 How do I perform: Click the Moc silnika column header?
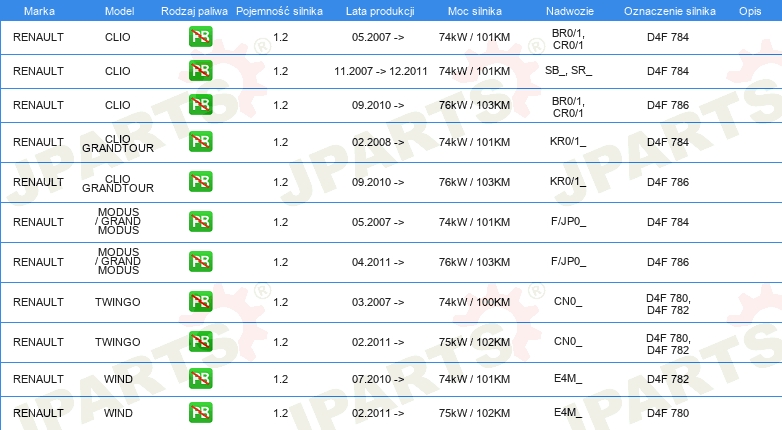pyautogui.click(x=475, y=11)
